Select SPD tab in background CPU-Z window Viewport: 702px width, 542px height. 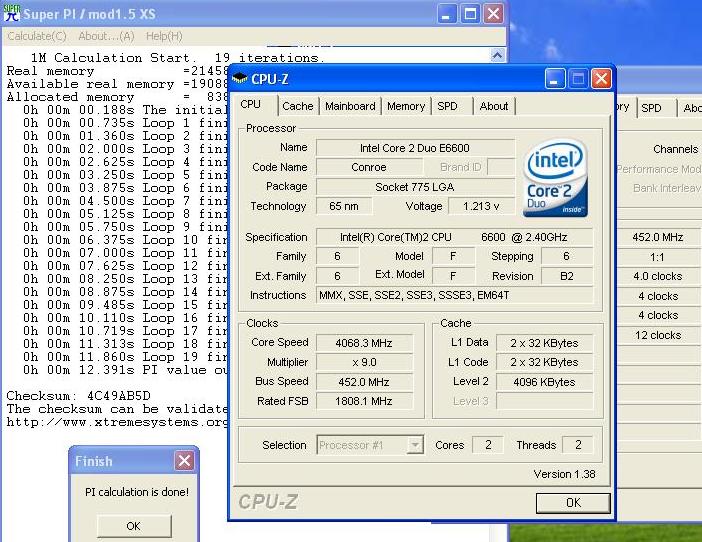tap(651, 108)
